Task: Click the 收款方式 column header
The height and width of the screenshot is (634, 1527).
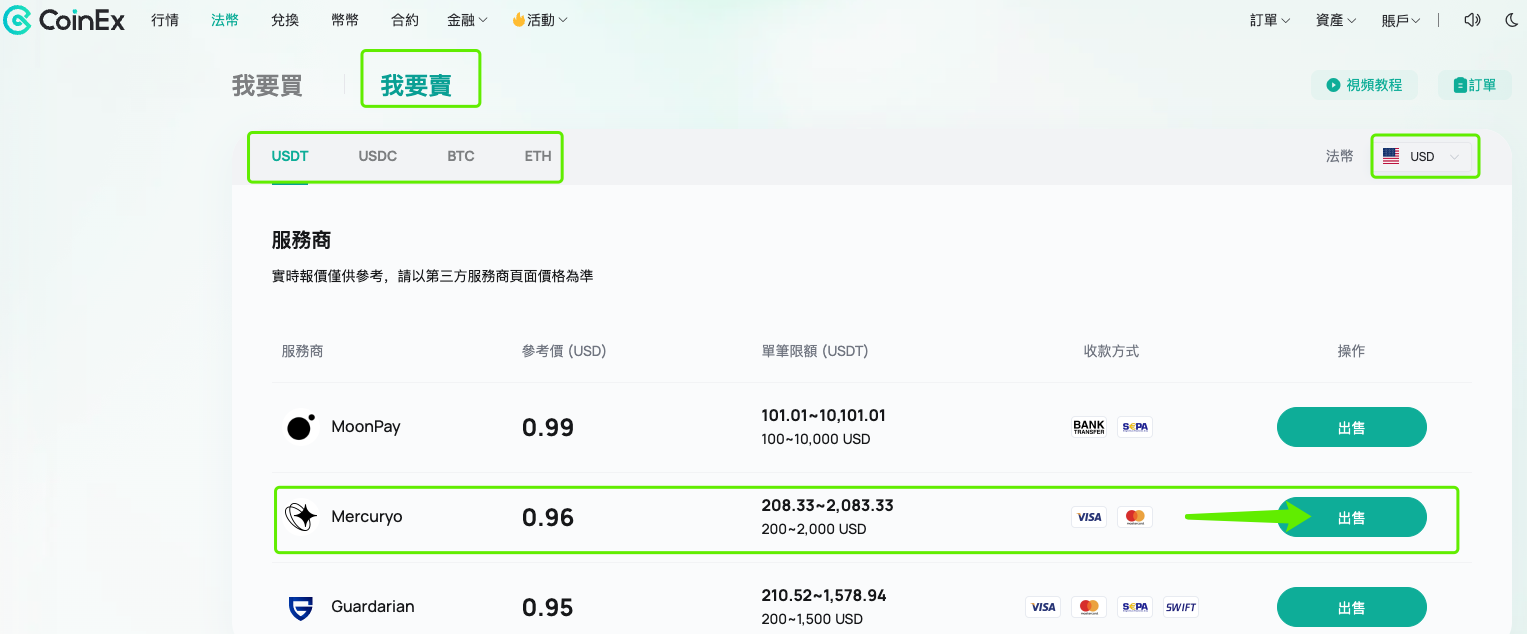Action: tap(1112, 351)
